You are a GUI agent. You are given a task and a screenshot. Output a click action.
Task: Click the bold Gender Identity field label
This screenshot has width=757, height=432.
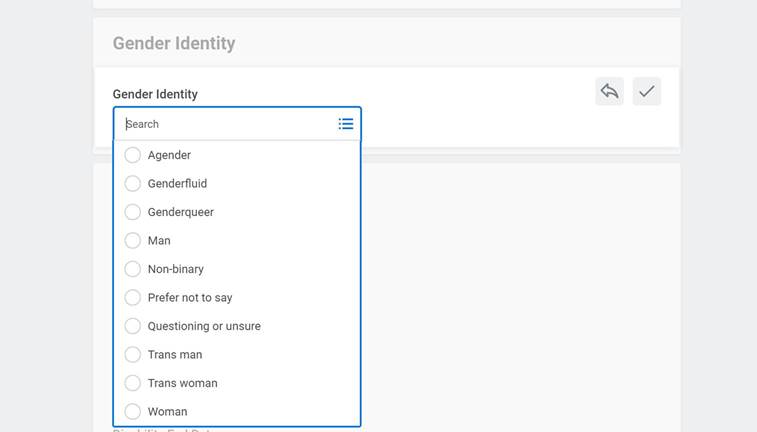point(155,94)
